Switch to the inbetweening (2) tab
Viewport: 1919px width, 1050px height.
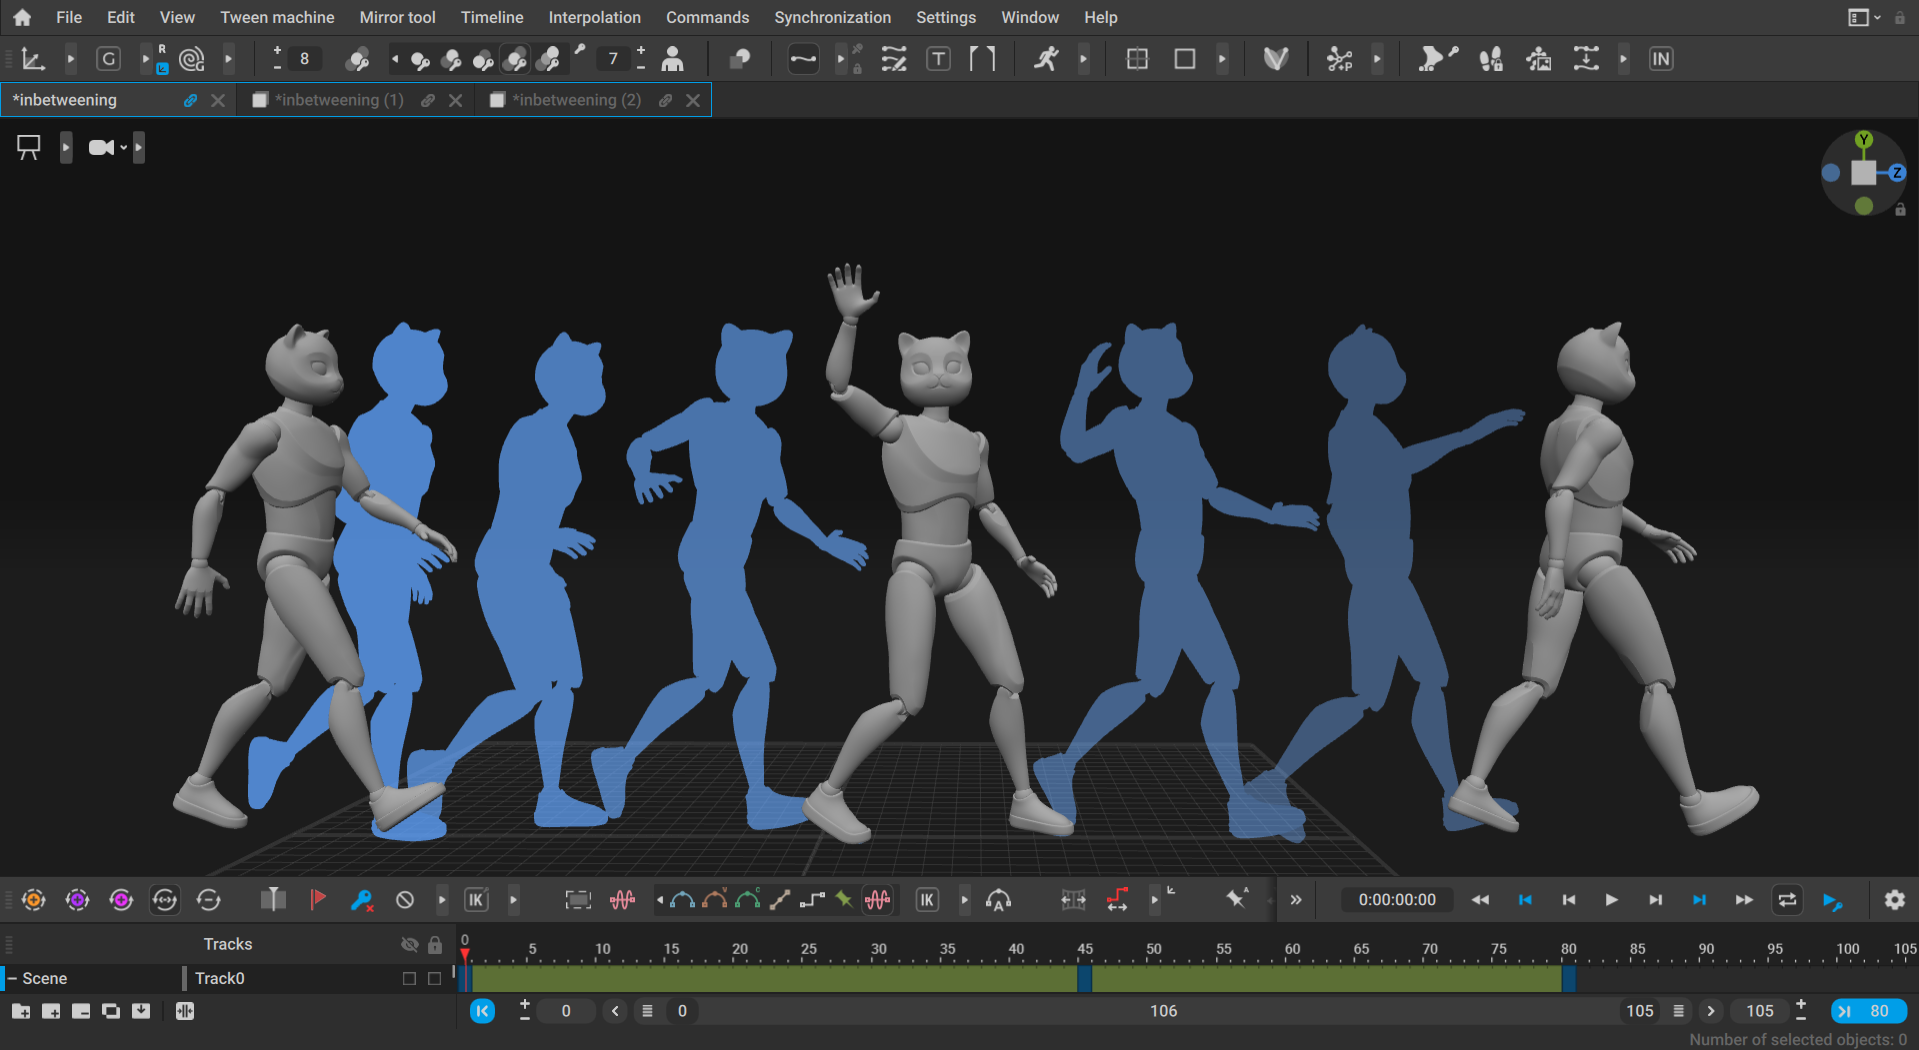point(576,100)
